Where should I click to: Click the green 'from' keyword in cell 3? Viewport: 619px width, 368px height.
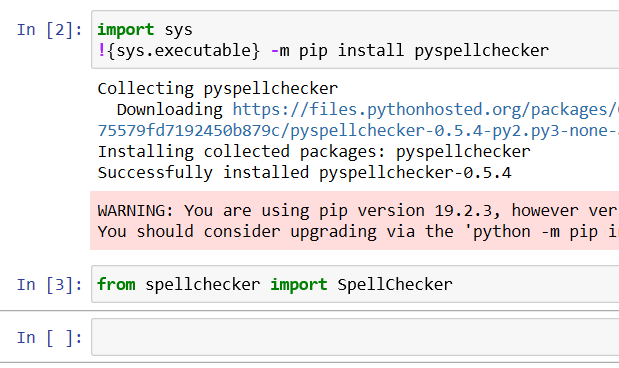pos(116,284)
